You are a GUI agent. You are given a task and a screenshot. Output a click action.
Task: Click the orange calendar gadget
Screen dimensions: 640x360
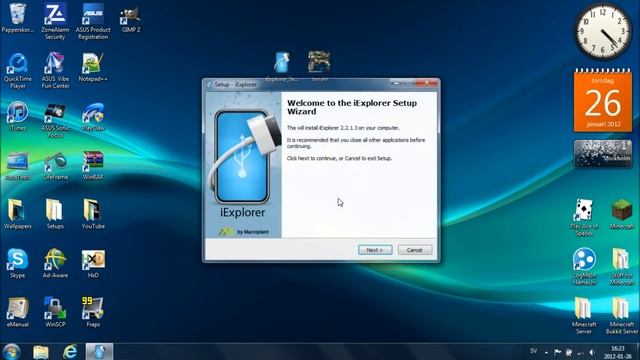click(603, 100)
